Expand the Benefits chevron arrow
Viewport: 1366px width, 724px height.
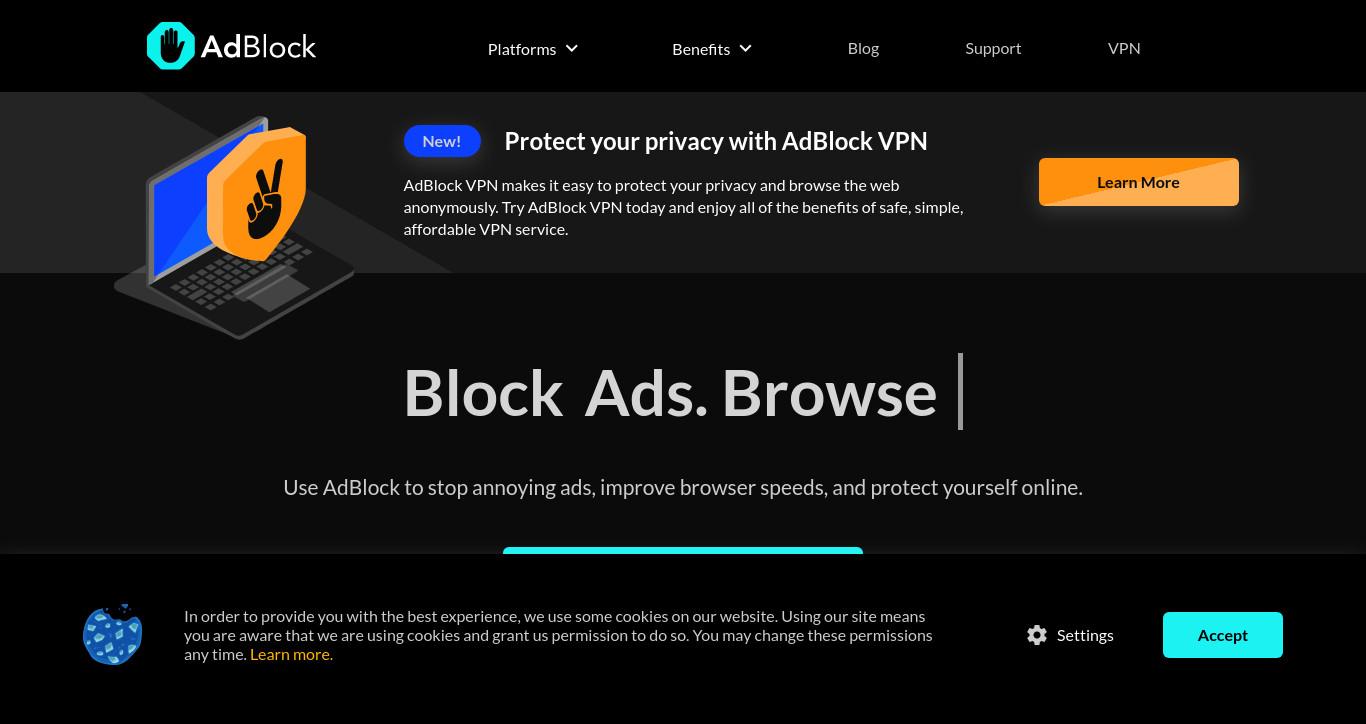pyautogui.click(x=746, y=48)
